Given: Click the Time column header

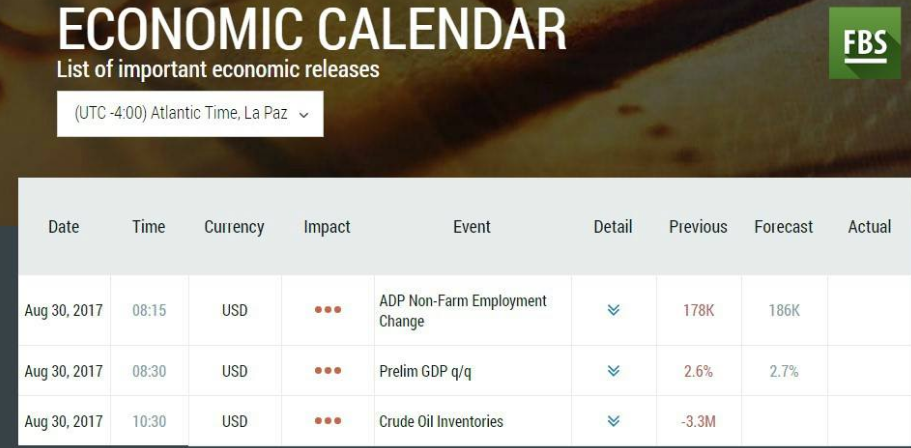Looking at the screenshot, I should click(149, 227).
